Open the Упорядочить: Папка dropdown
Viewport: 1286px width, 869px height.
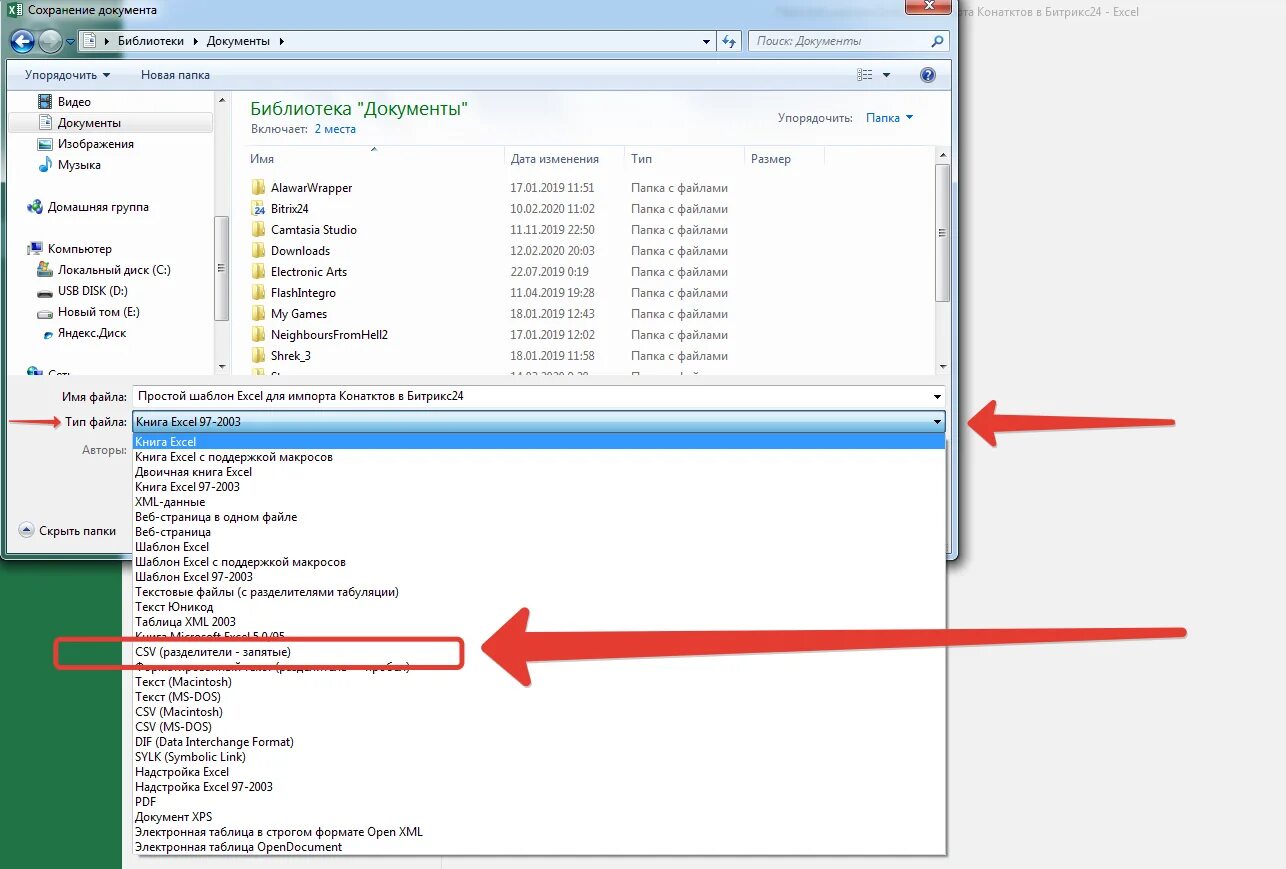click(x=889, y=118)
